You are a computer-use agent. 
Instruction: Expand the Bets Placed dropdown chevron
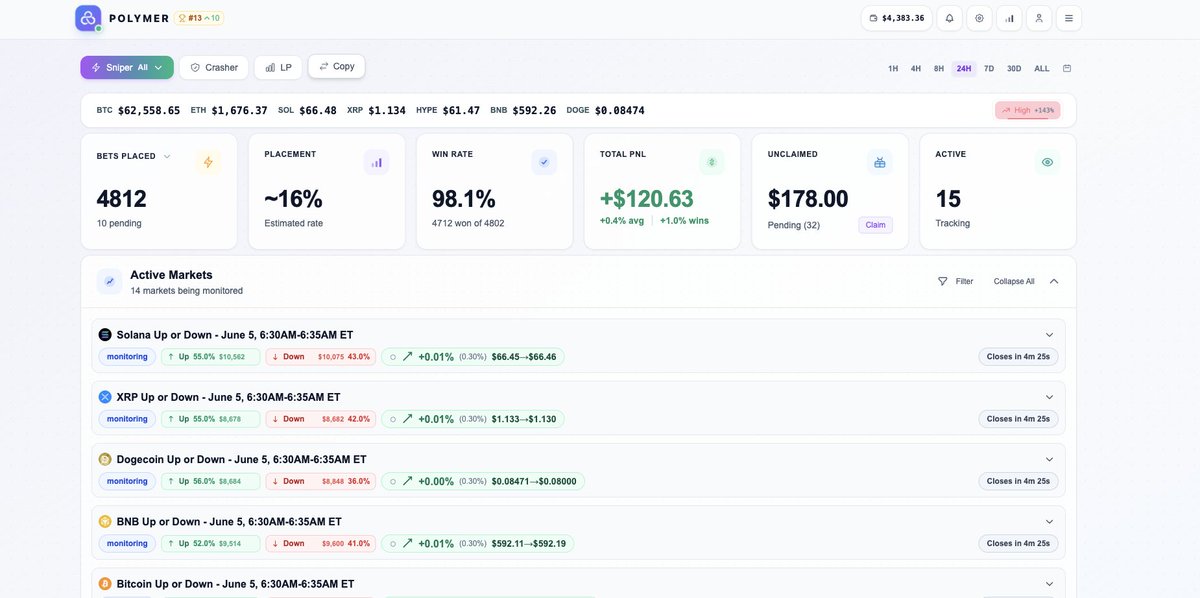click(x=167, y=156)
